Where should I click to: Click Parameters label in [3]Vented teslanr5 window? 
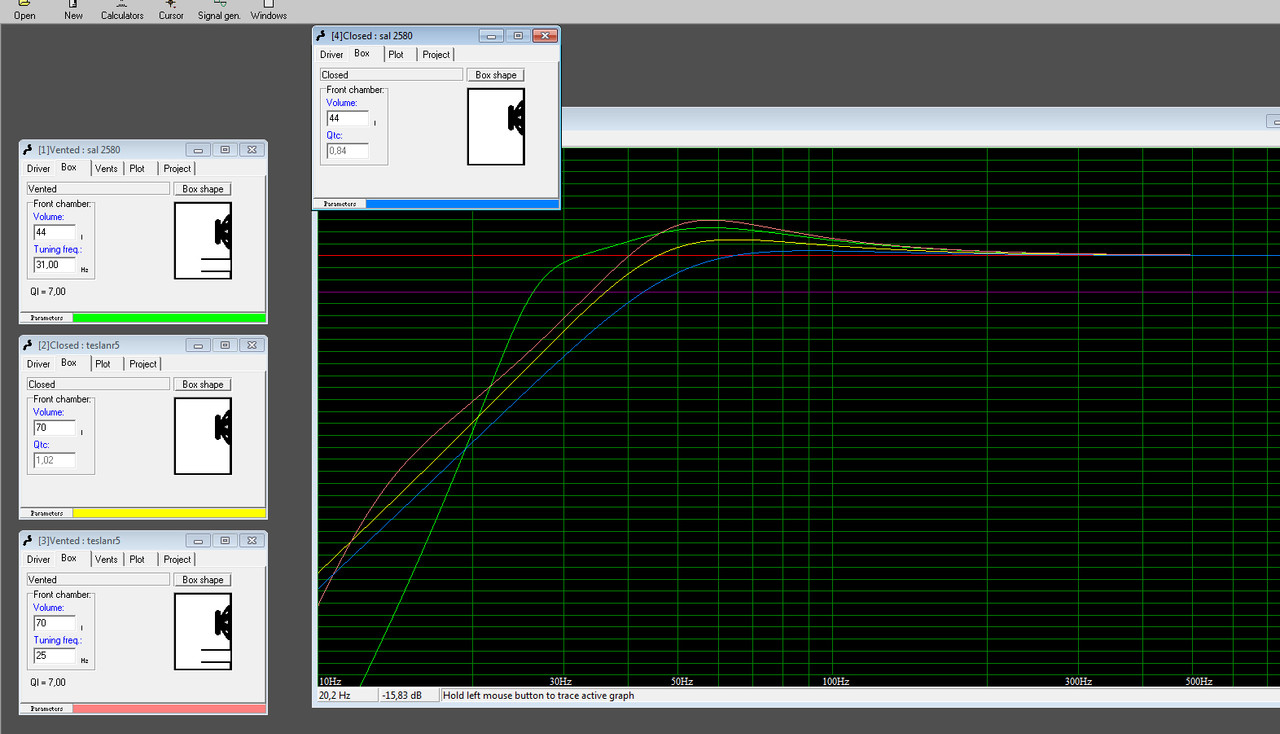(x=46, y=709)
